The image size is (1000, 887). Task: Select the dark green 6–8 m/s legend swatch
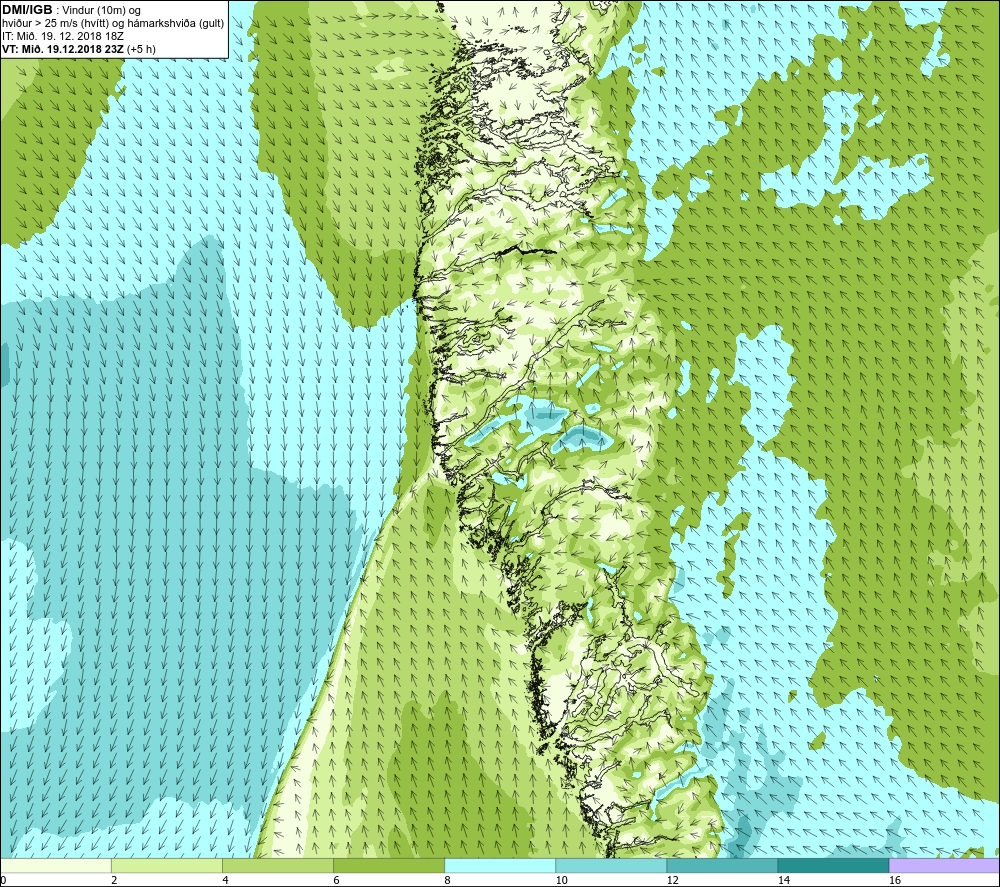(x=389, y=866)
